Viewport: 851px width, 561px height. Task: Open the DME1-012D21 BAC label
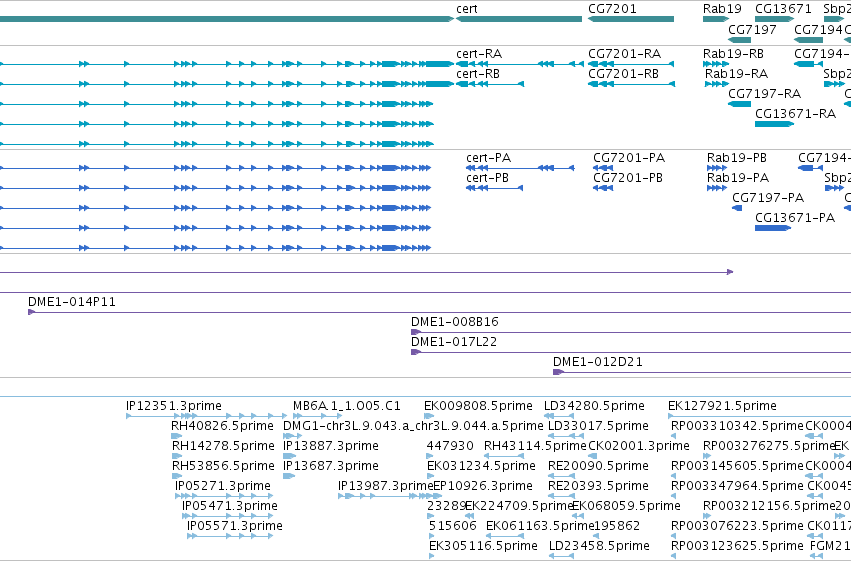click(x=598, y=362)
